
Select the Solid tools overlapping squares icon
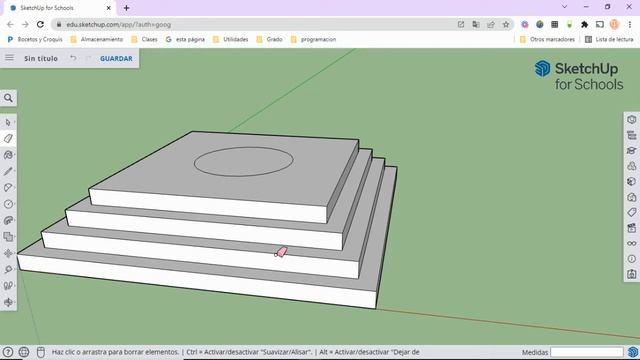coord(8,237)
